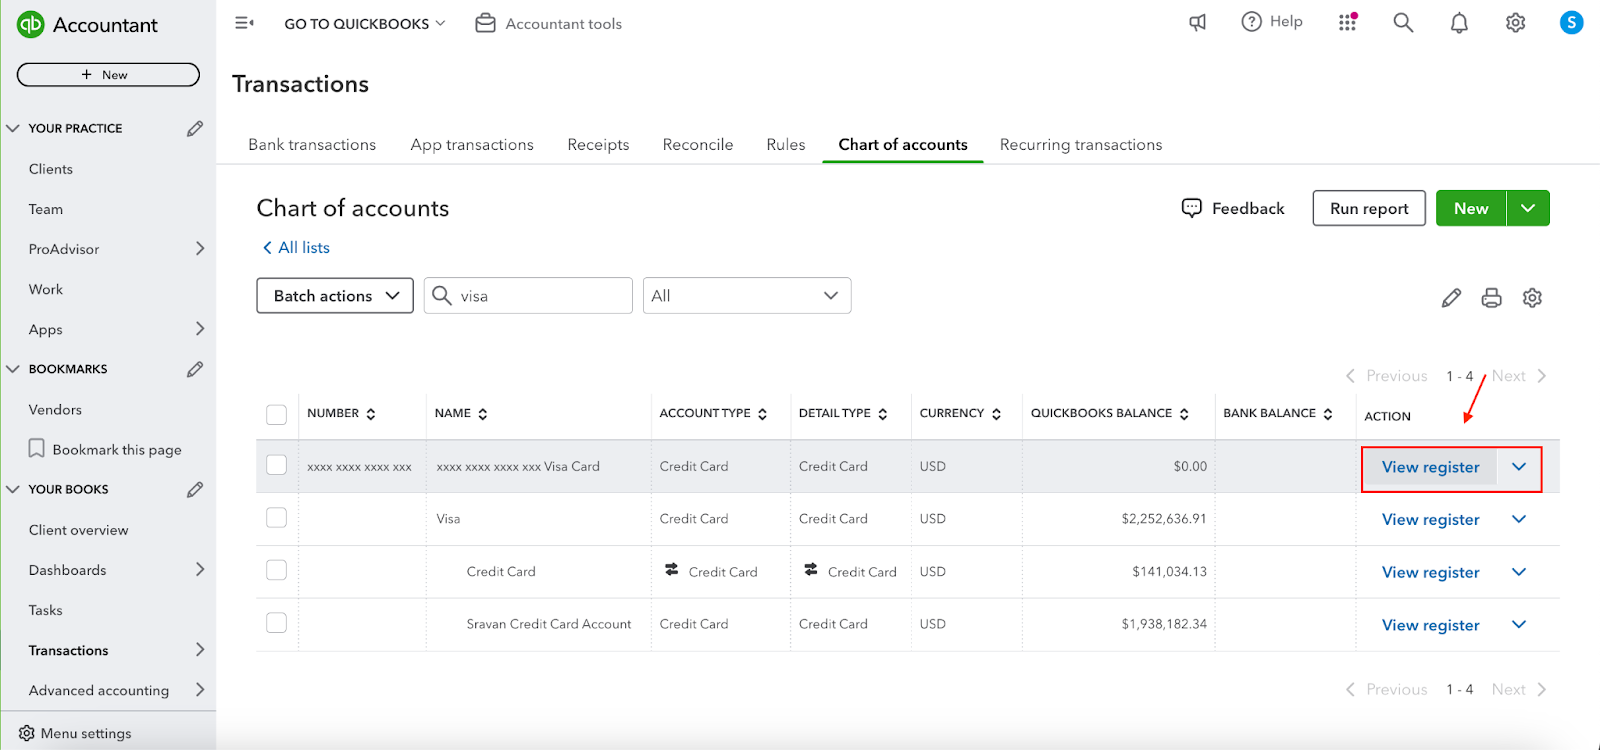Open action dropdown for Sravan Credit Card Account
Viewport: 1600px width, 750px height.
[x=1519, y=624]
